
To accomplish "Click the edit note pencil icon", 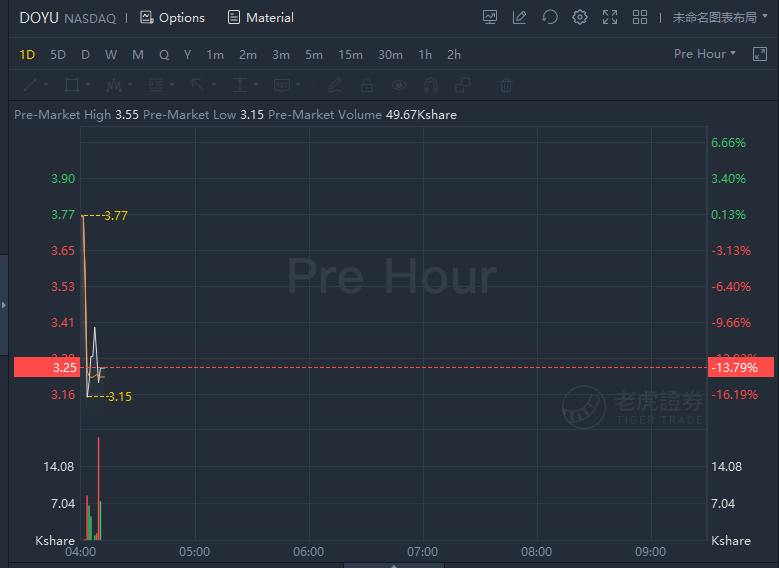I will [x=520, y=17].
